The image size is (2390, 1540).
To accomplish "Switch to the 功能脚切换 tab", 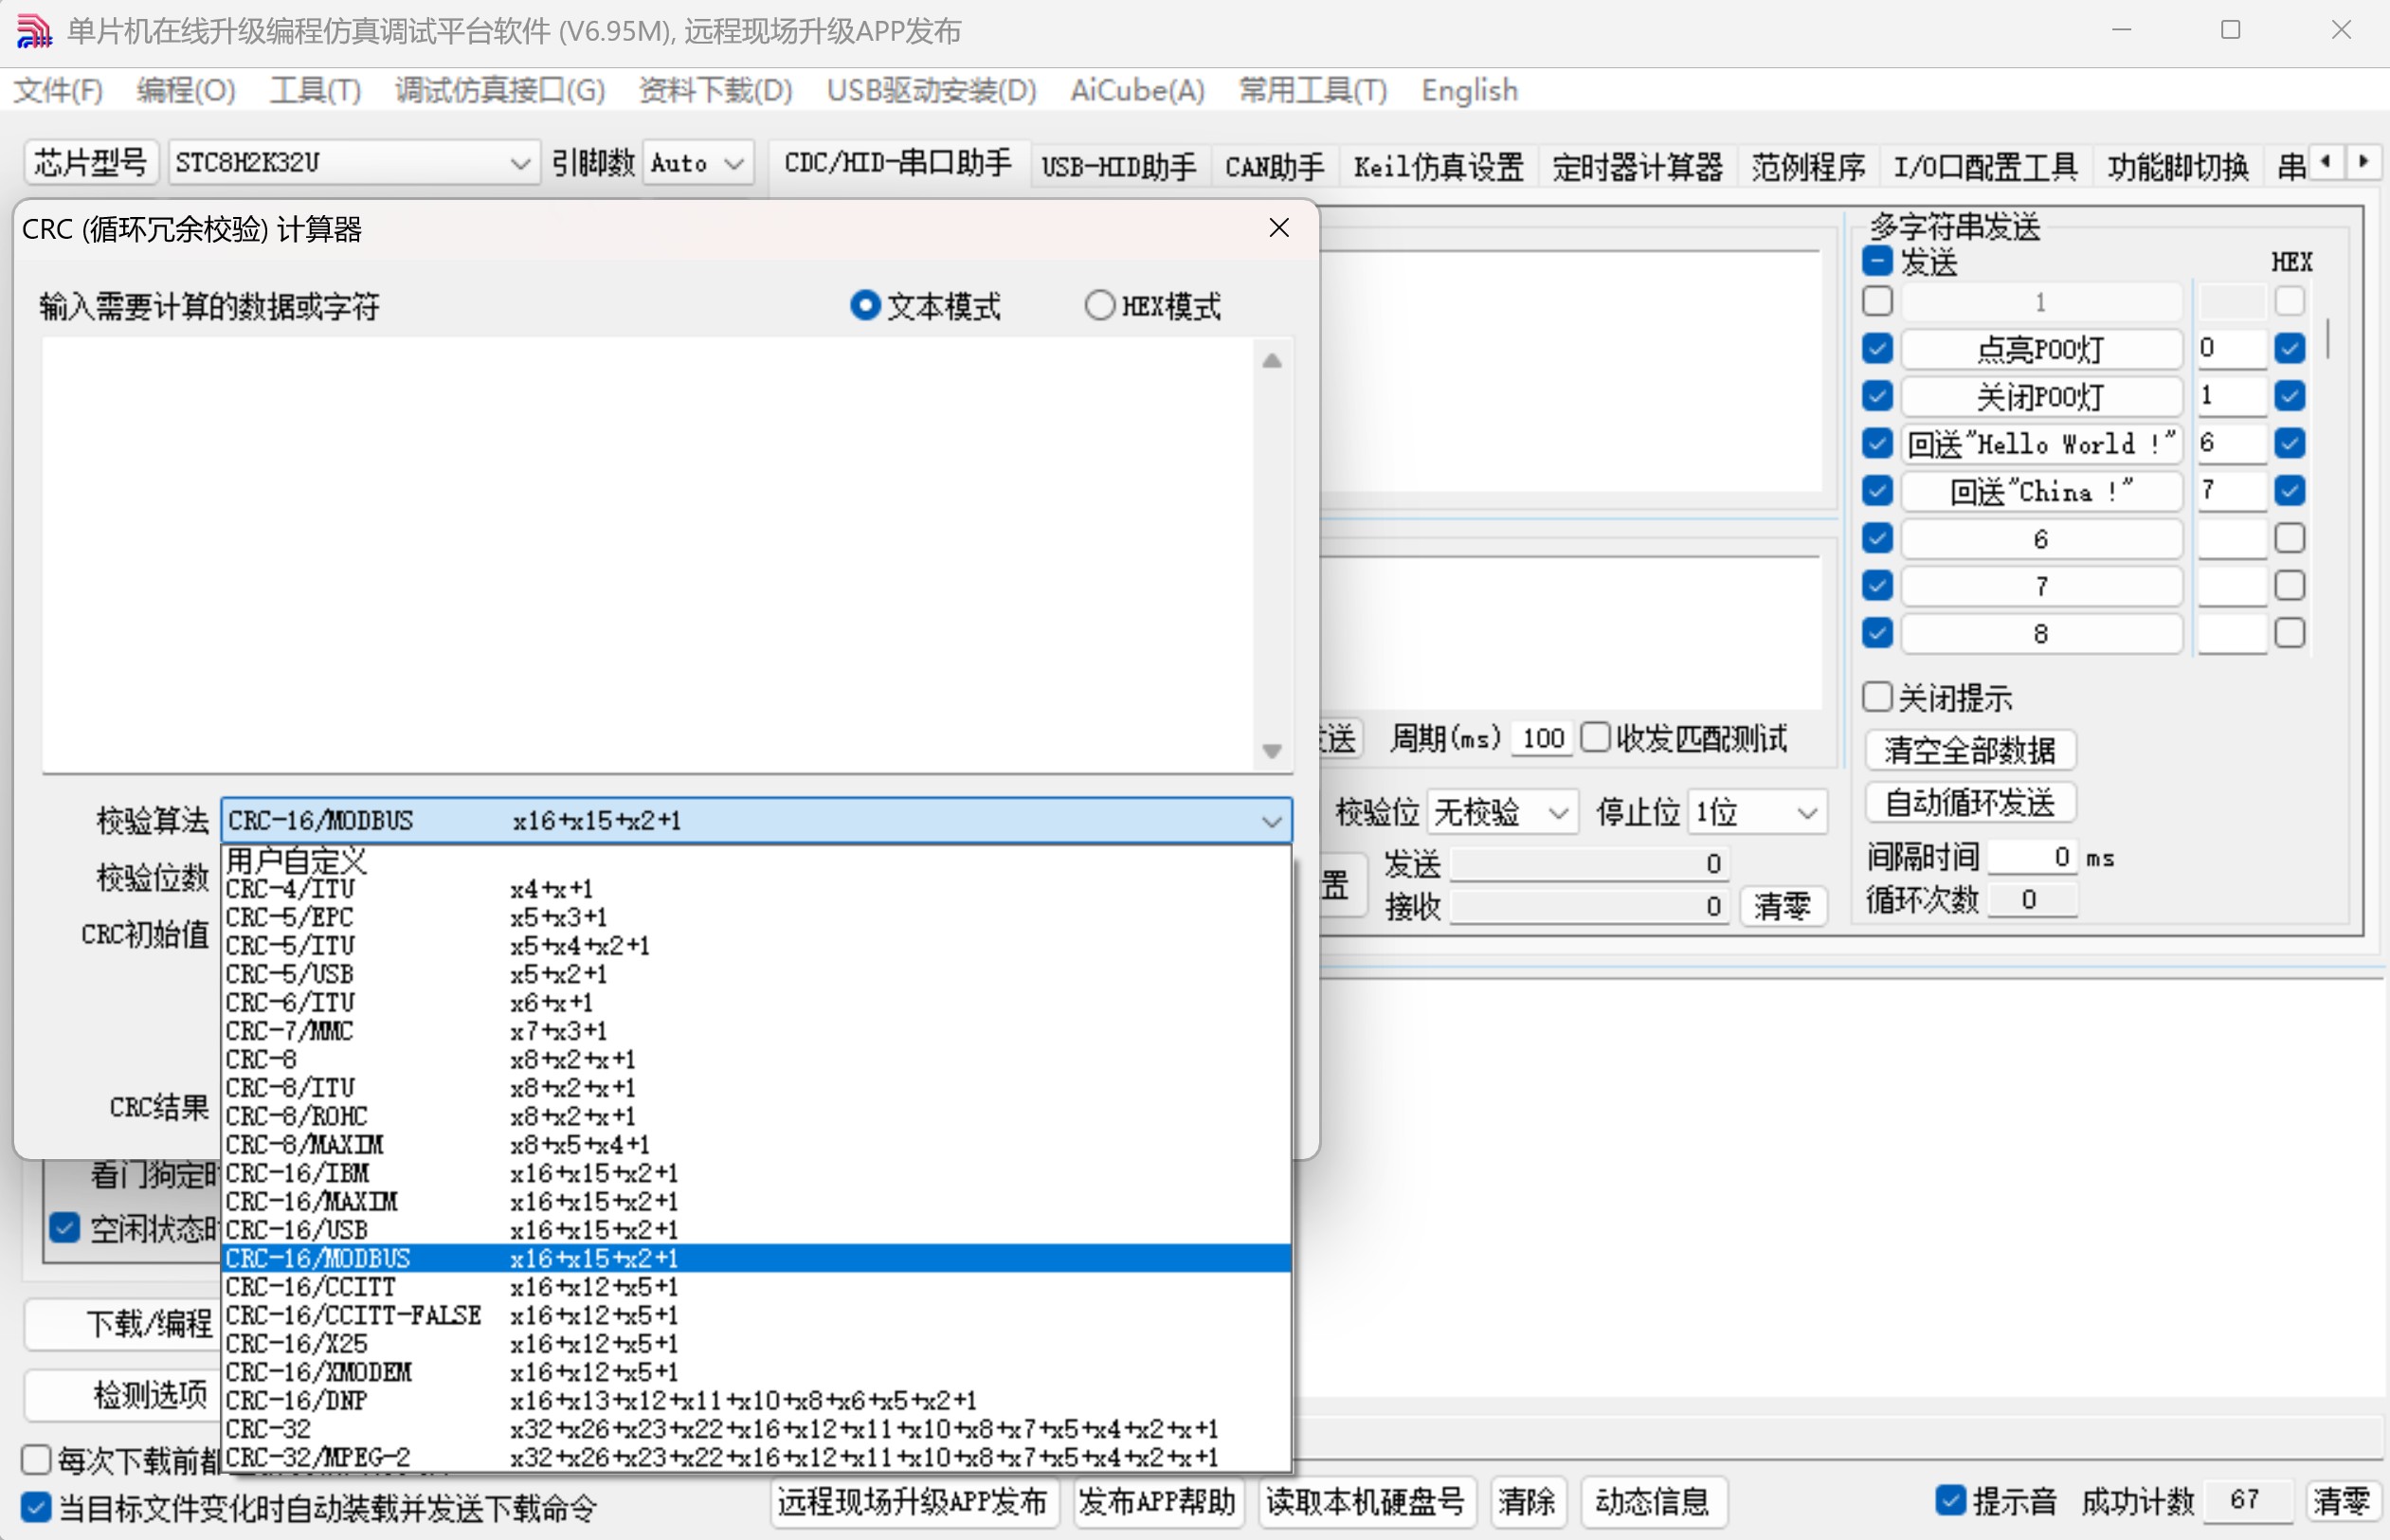I will click(x=2178, y=166).
